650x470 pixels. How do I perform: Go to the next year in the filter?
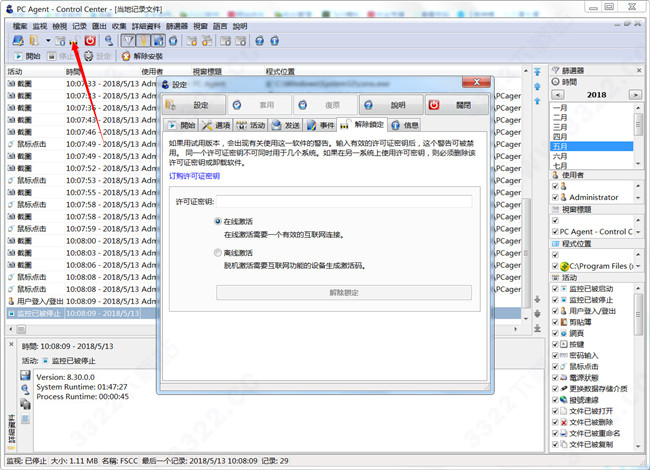click(x=635, y=95)
